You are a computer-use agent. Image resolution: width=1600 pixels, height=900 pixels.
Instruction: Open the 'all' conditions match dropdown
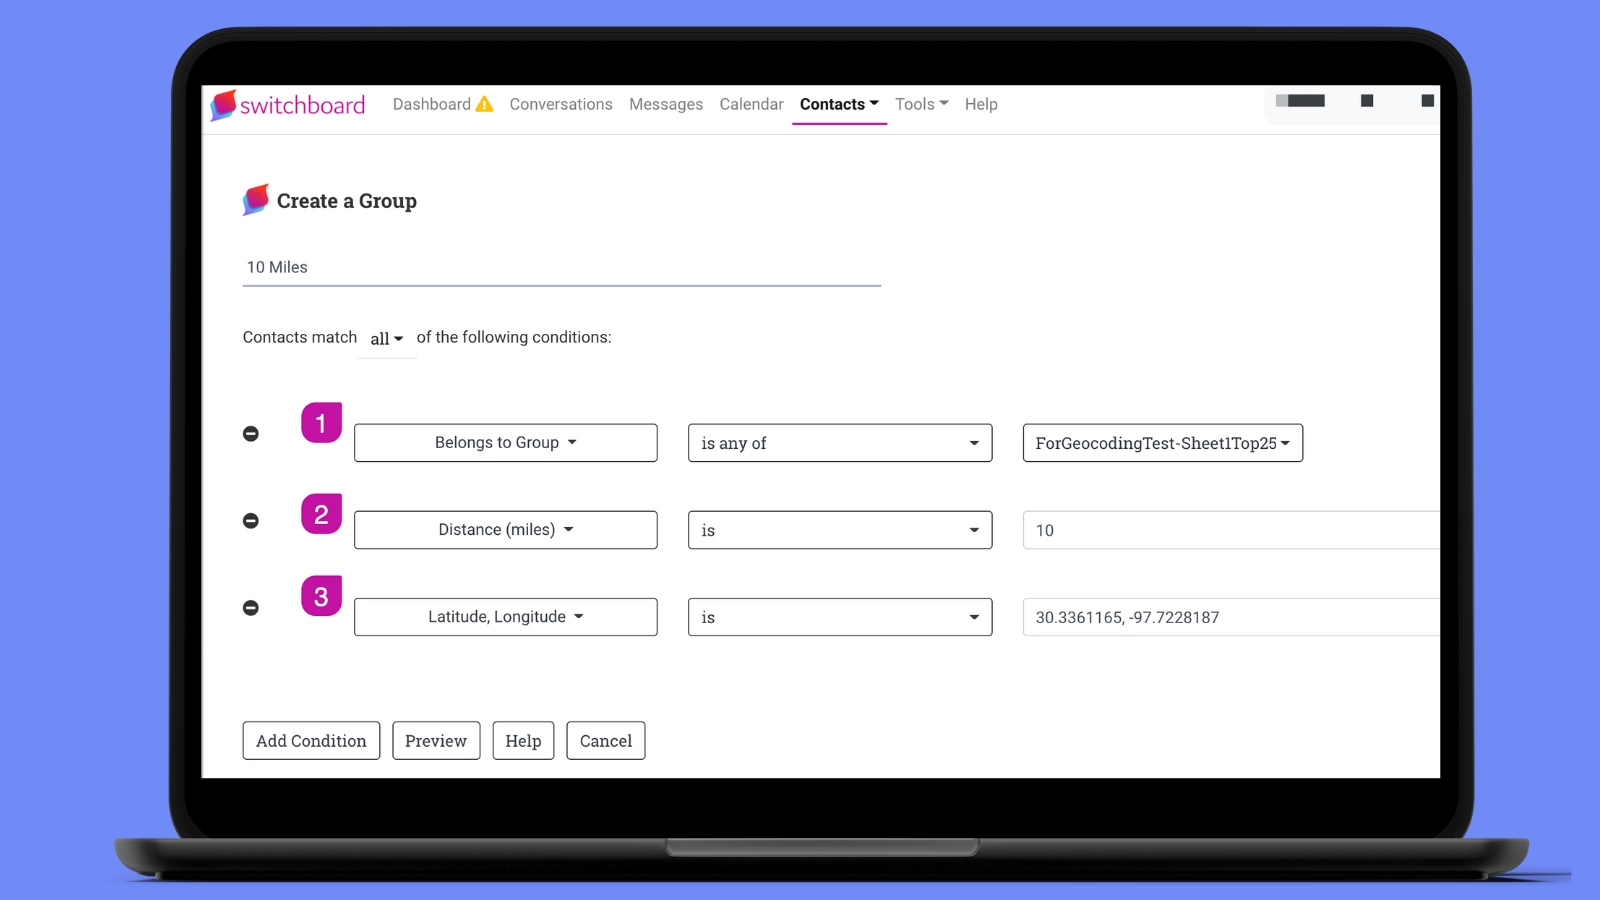pos(385,338)
